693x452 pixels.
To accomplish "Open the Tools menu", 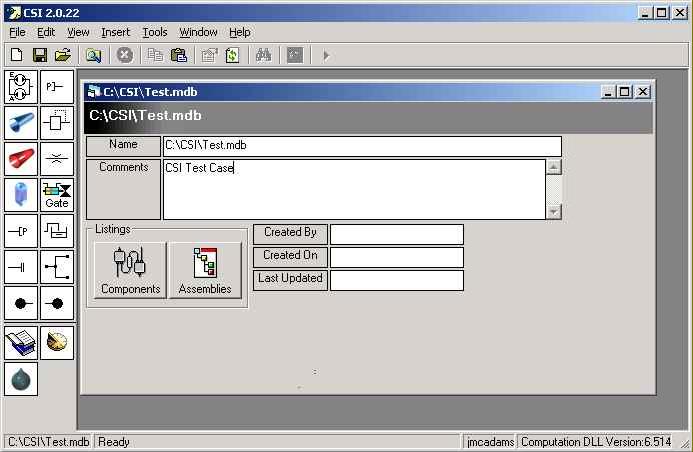I will (x=155, y=32).
